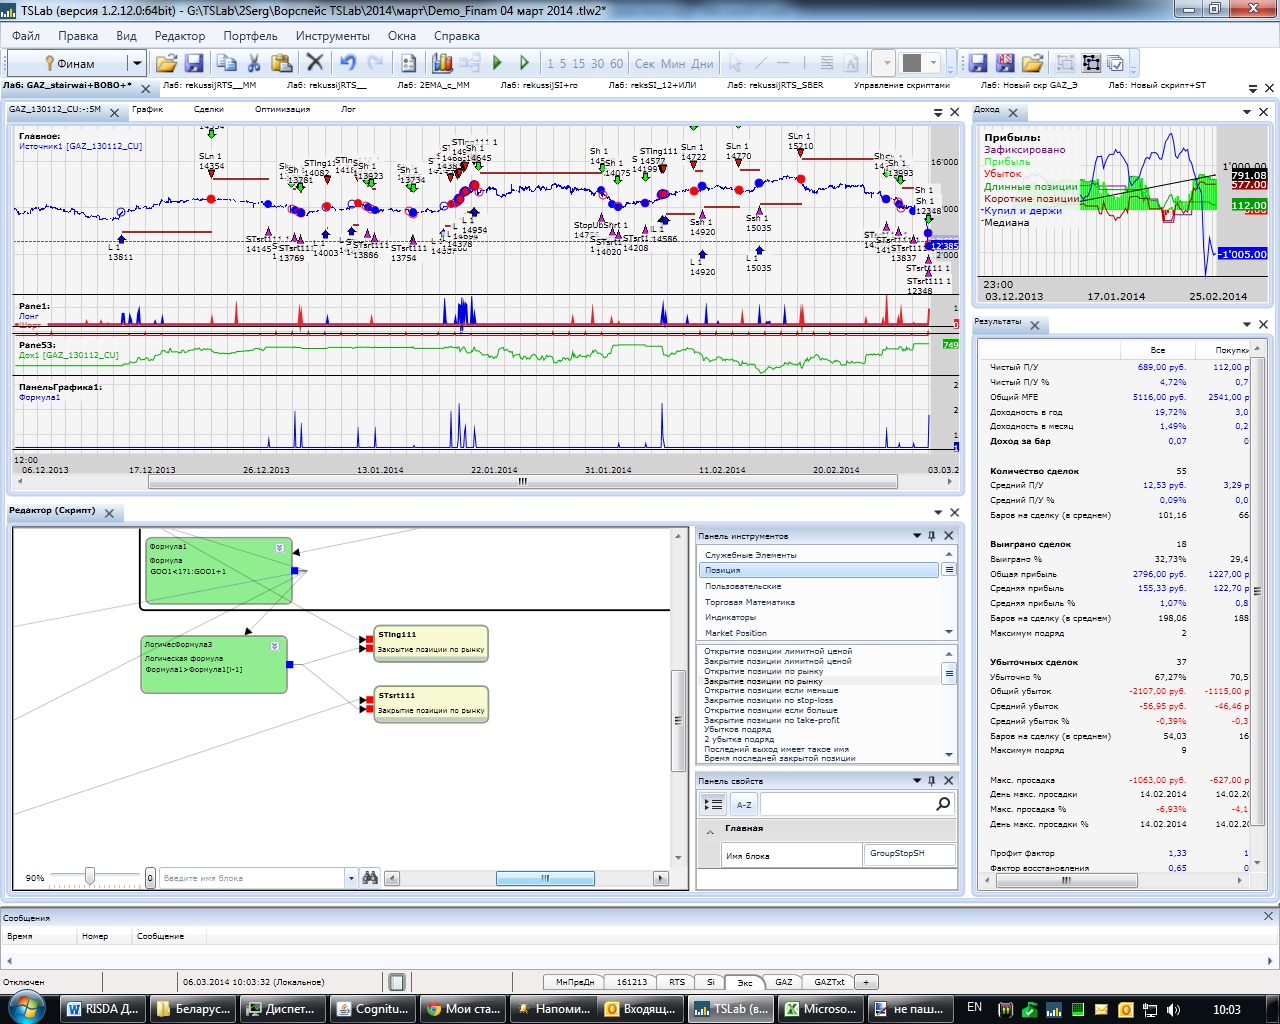Image resolution: width=1280 pixels, height=1024 pixels.
Task: Click the open folder icon in toolbar
Action: [x=166, y=63]
